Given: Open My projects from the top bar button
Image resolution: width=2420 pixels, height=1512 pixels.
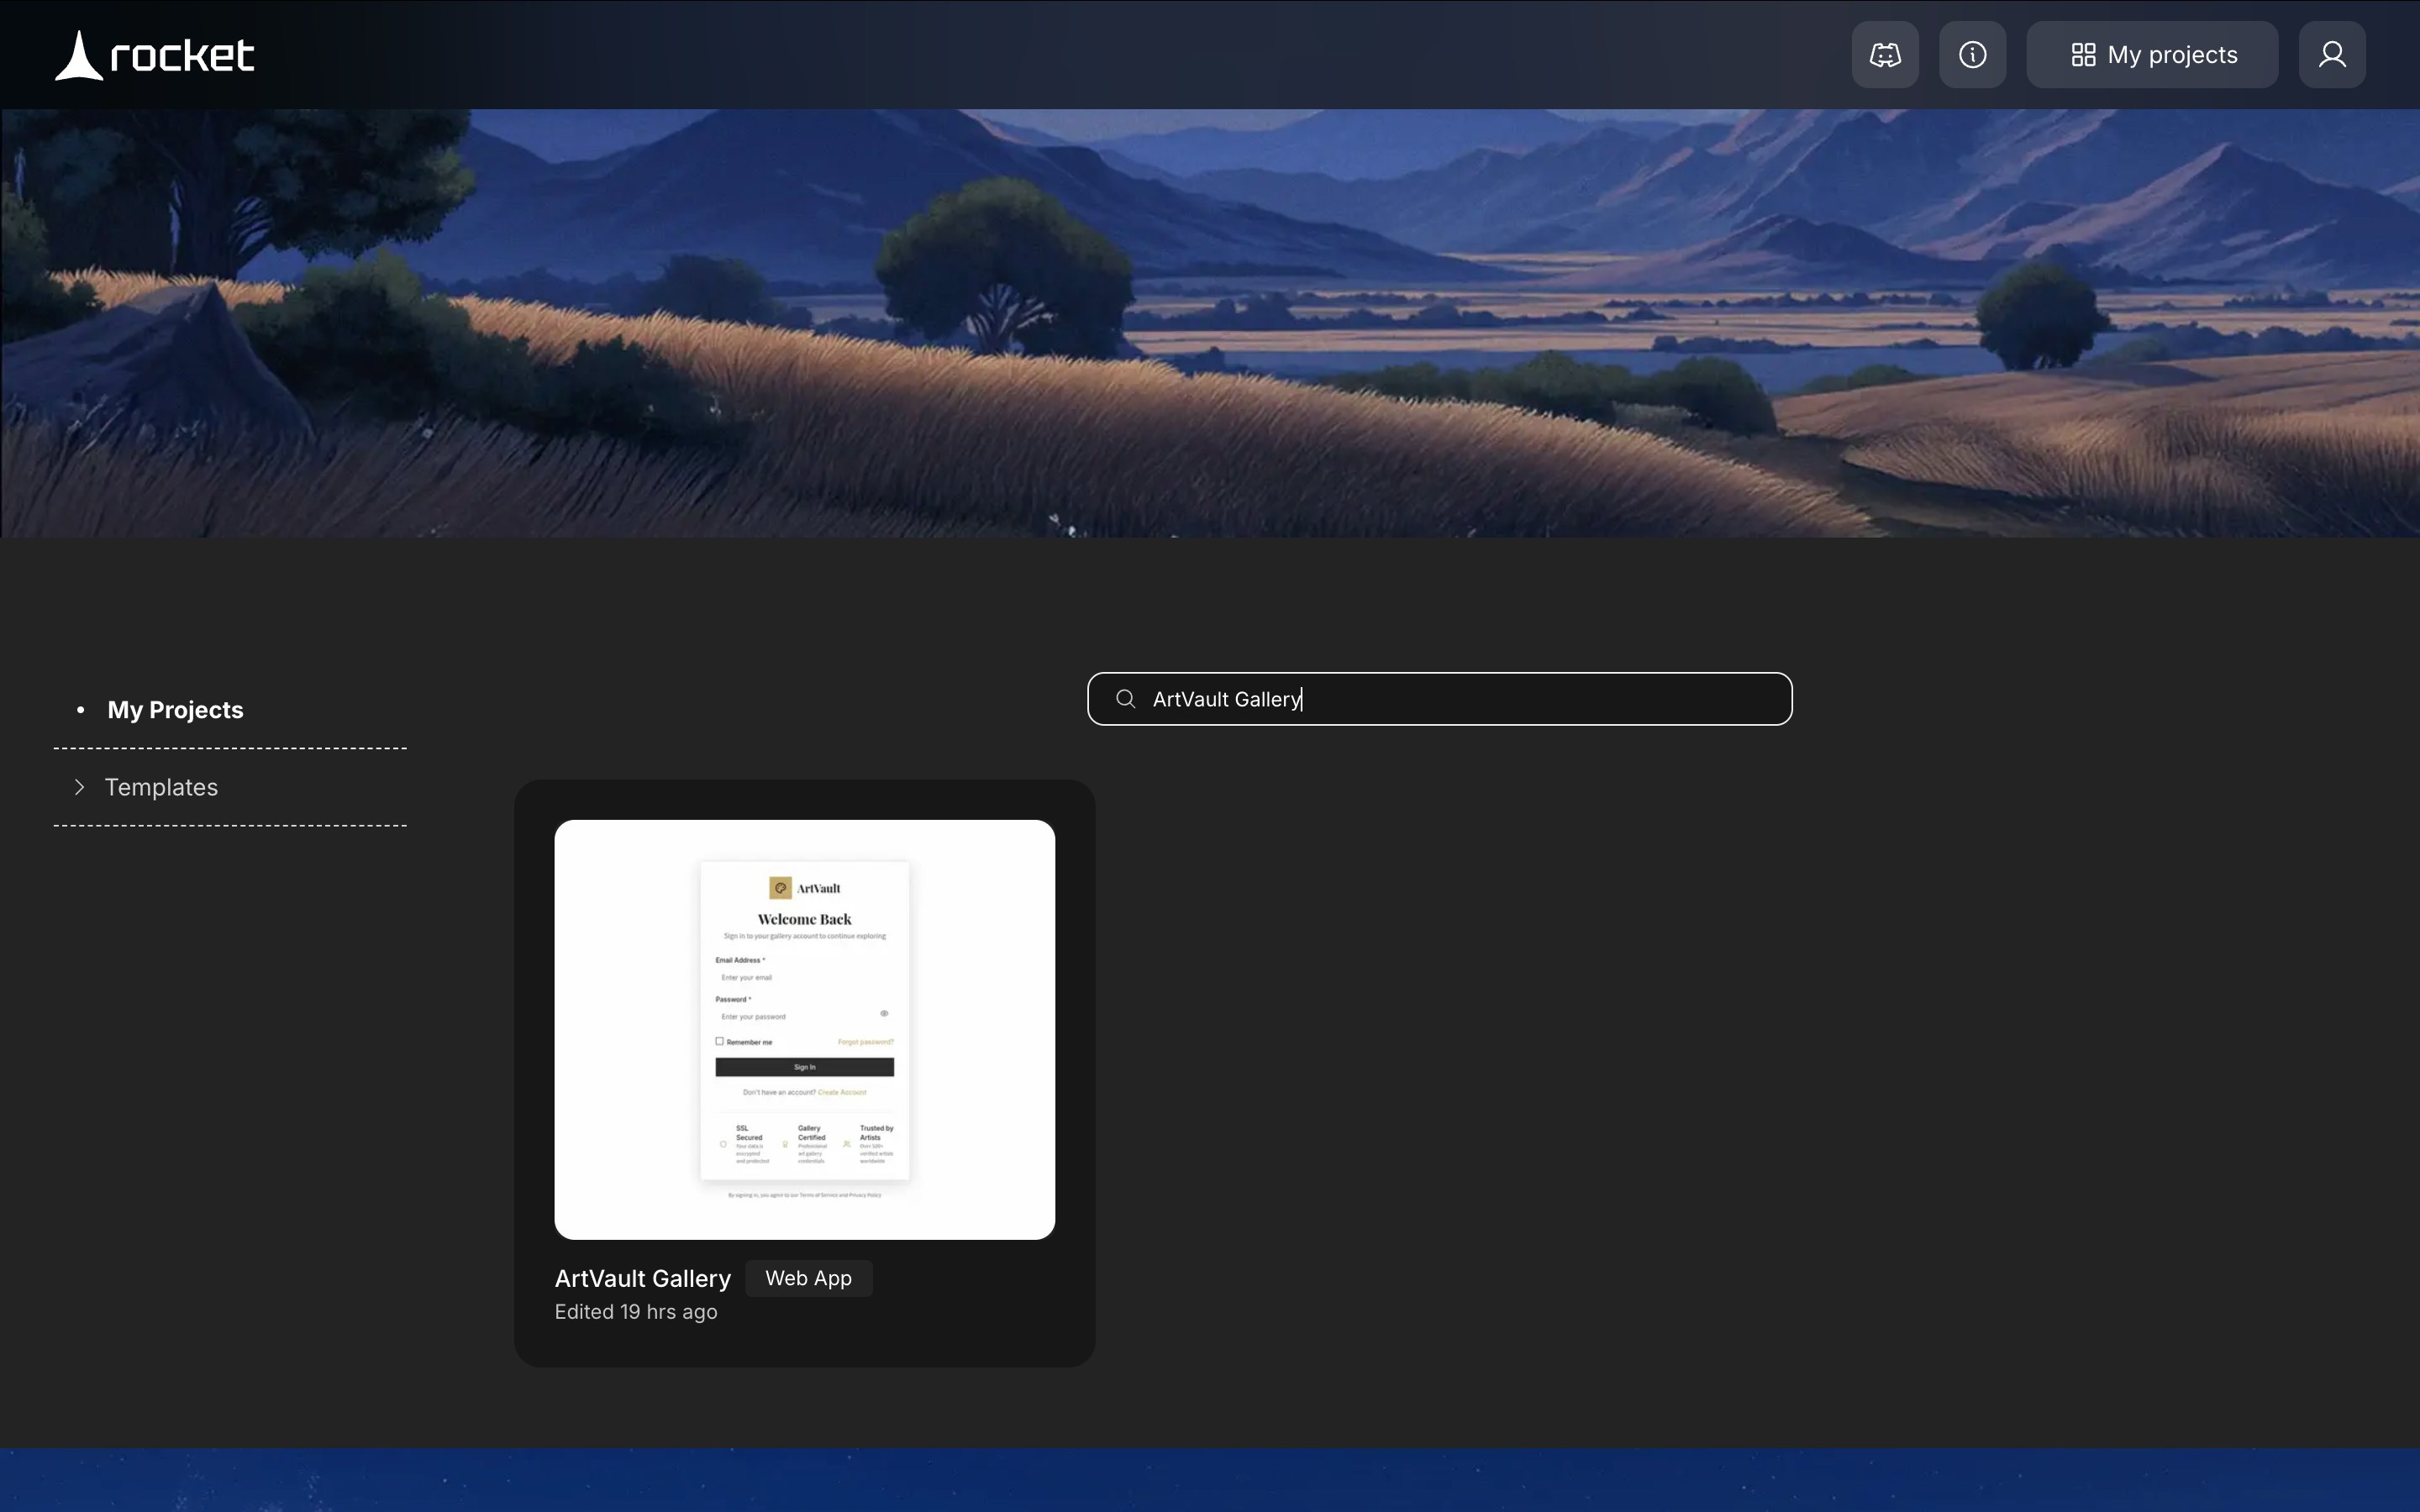Looking at the screenshot, I should [x=2152, y=54].
